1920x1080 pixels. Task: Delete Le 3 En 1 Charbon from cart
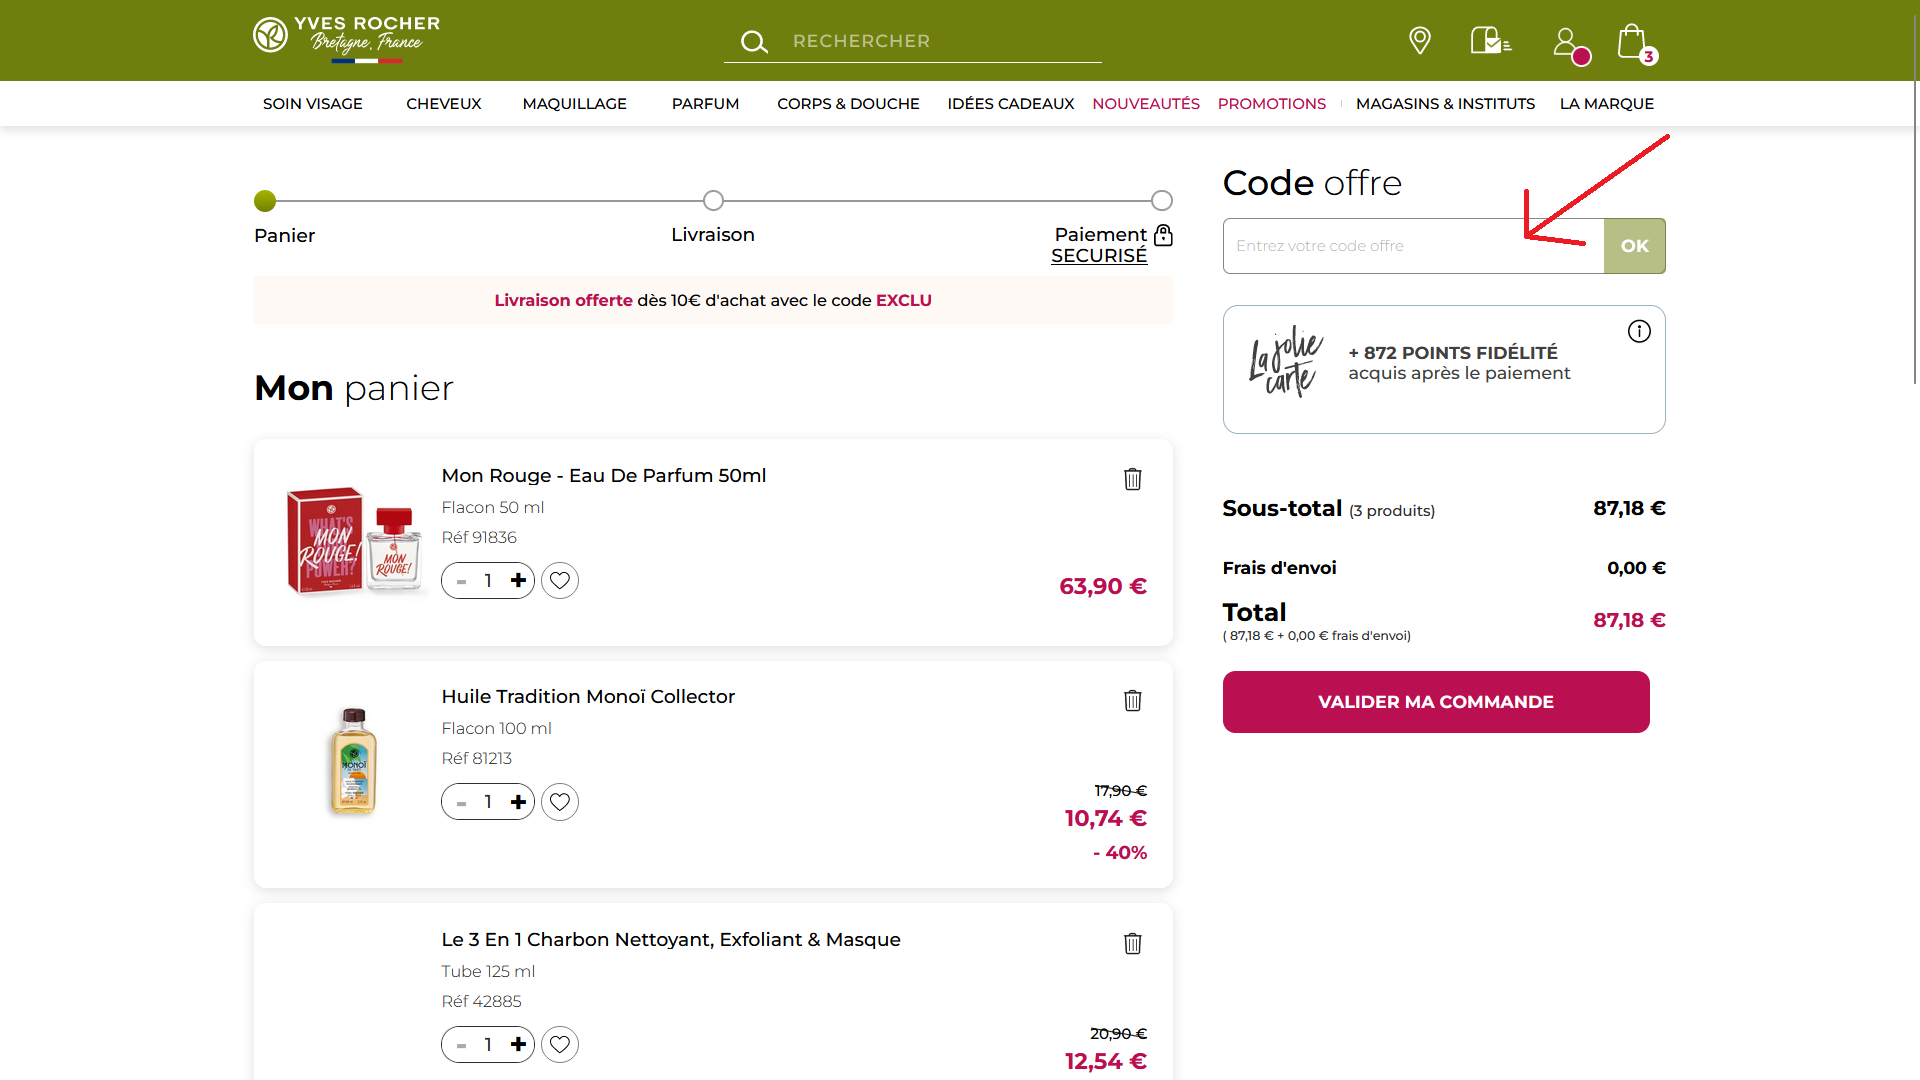tap(1132, 943)
